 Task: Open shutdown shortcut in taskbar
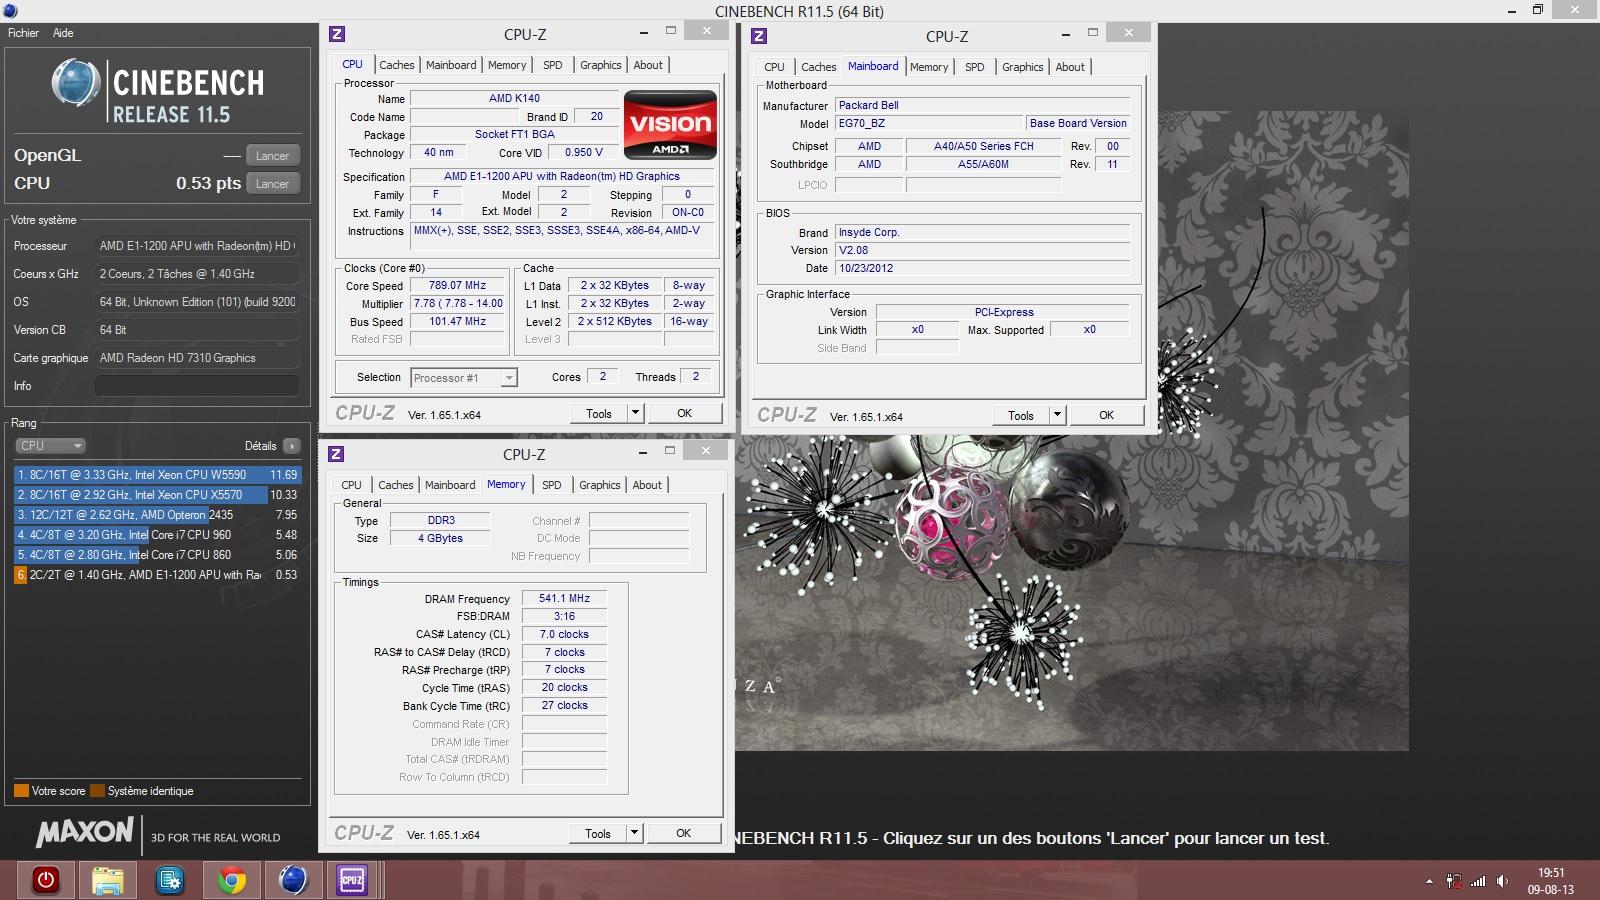[x=46, y=880]
